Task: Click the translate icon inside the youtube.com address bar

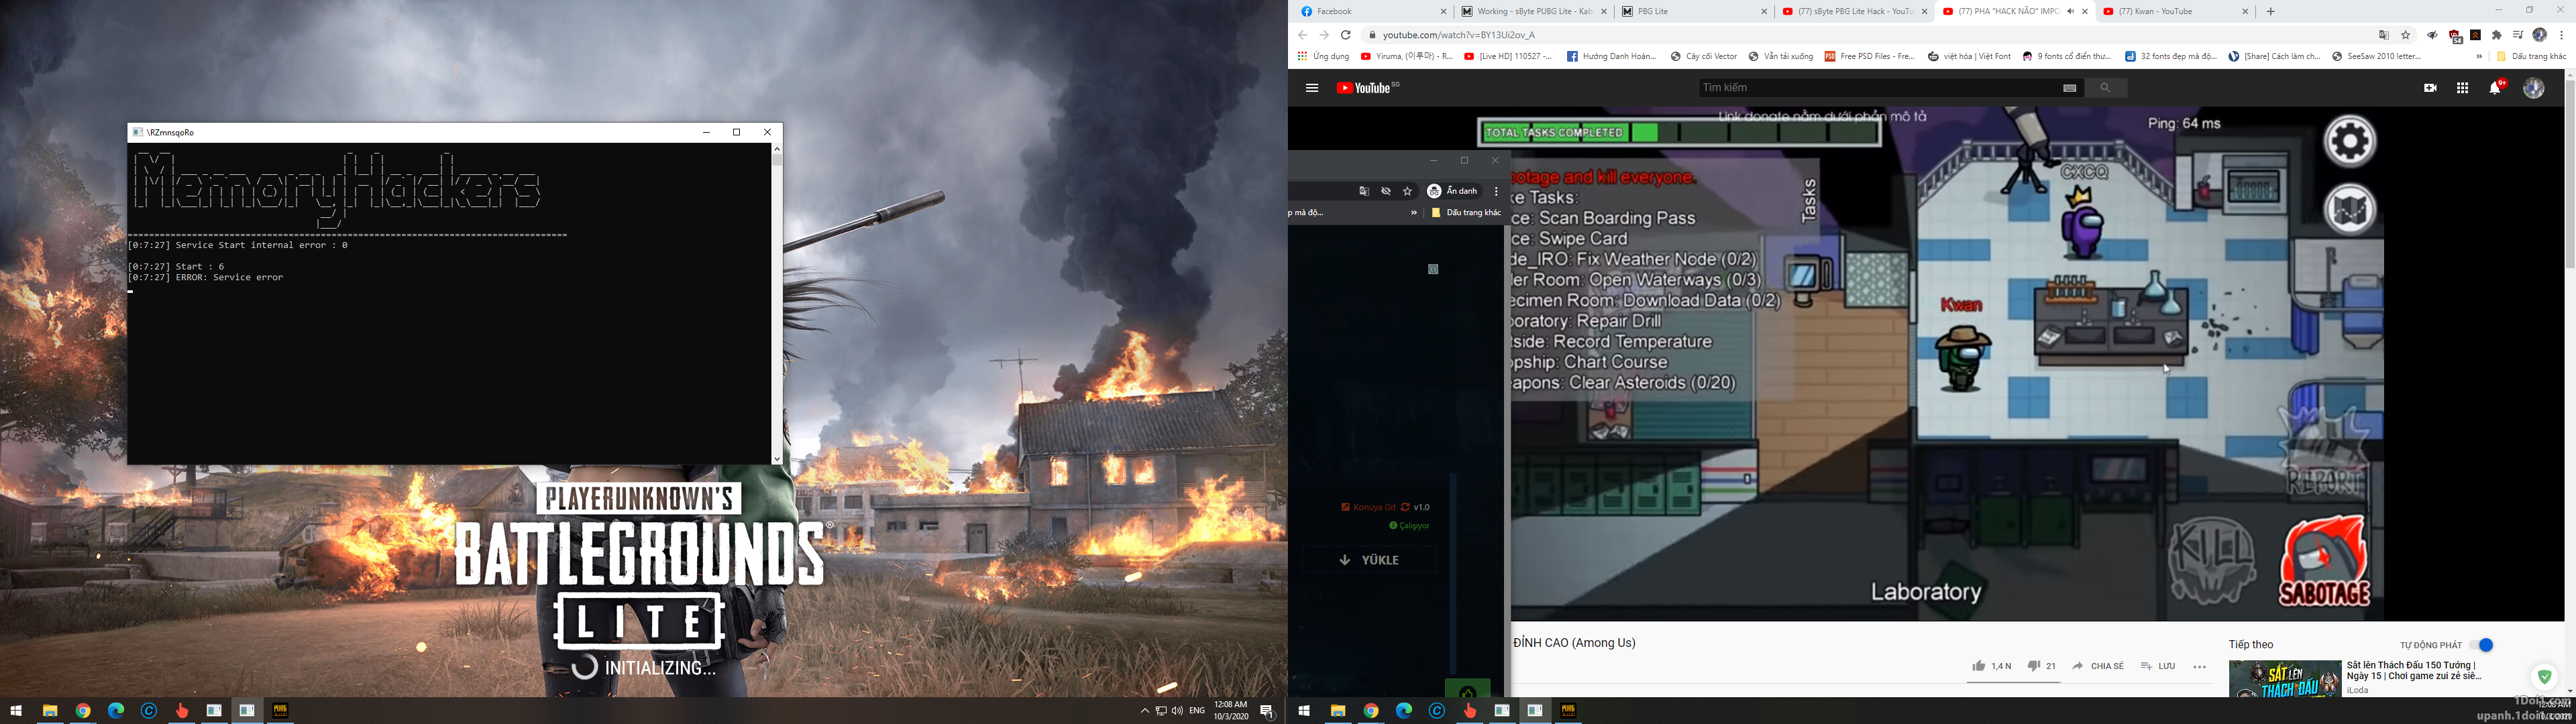Action: [x=2384, y=35]
